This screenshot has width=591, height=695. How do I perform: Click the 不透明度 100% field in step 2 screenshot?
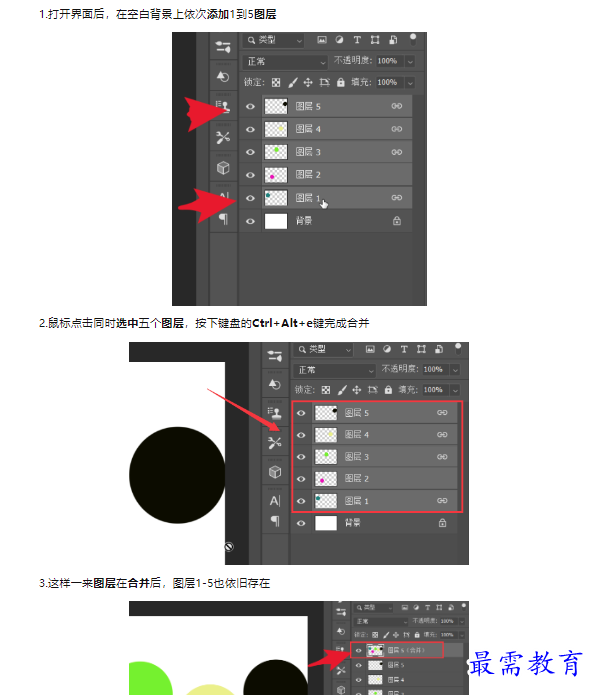click(435, 369)
